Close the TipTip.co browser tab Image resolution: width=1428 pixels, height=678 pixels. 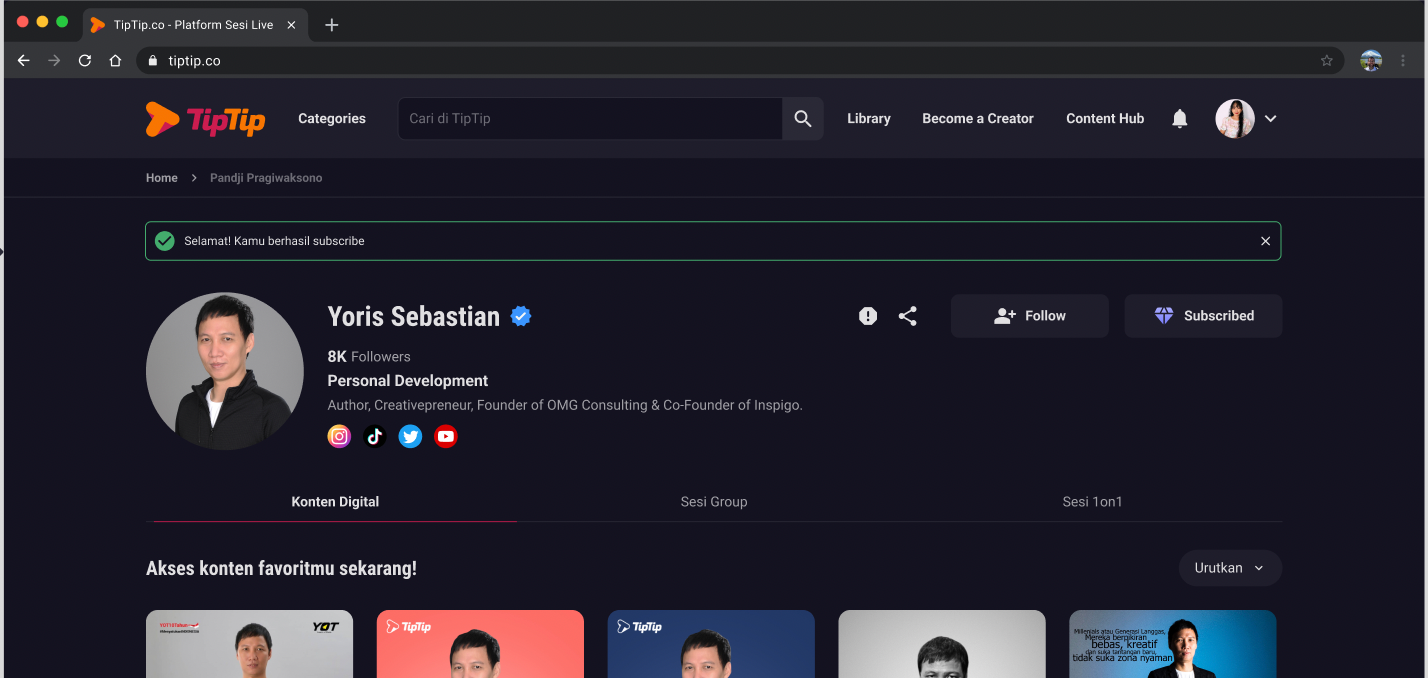click(x=291, y=25)
